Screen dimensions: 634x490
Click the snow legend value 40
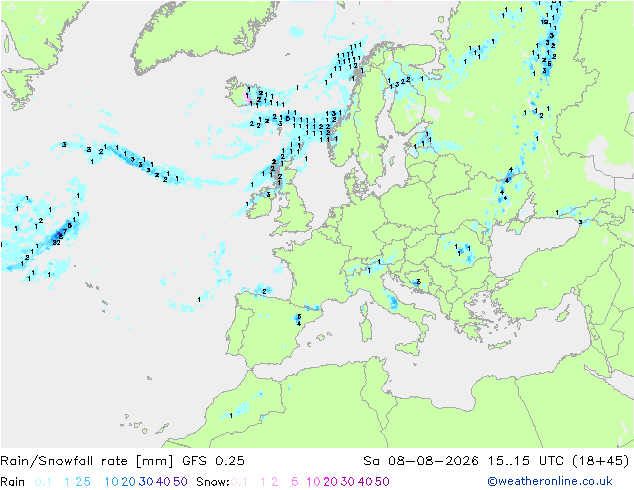click(x=365, y=482)
